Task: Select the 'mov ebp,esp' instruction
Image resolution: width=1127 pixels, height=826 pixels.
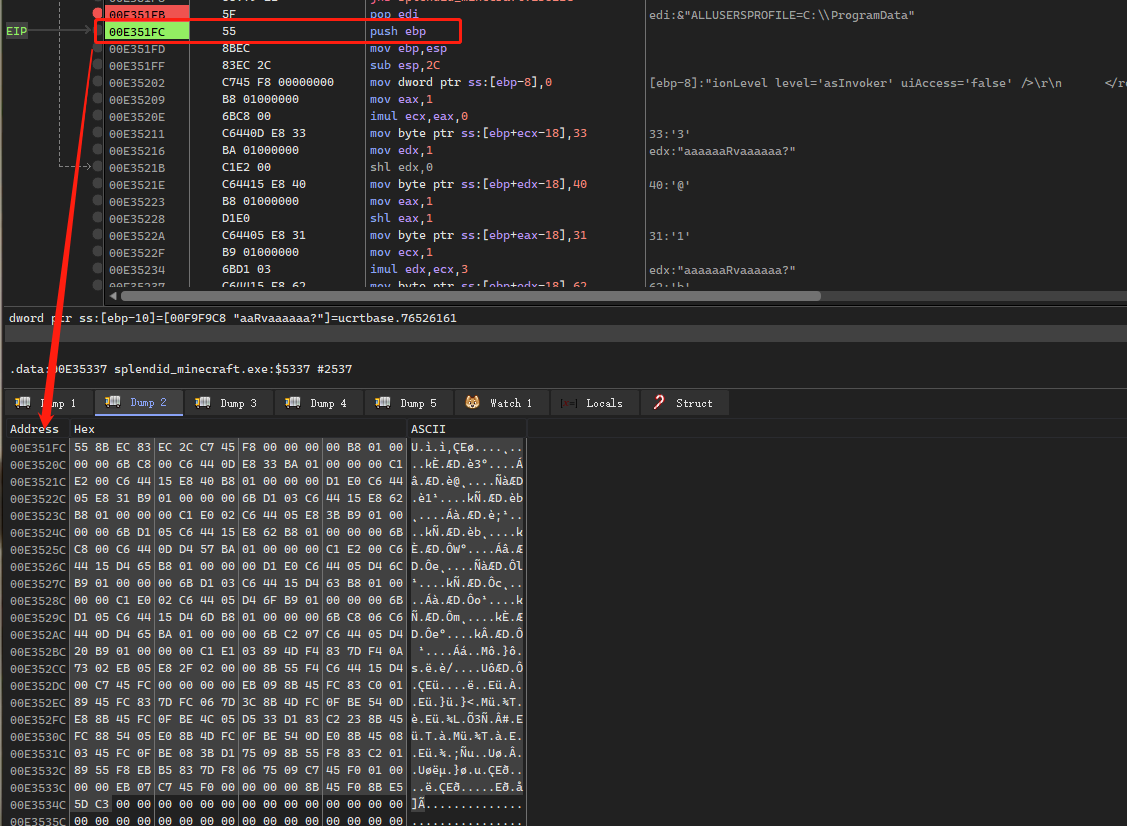Action: pyautogui.click(x=408, y=48)
